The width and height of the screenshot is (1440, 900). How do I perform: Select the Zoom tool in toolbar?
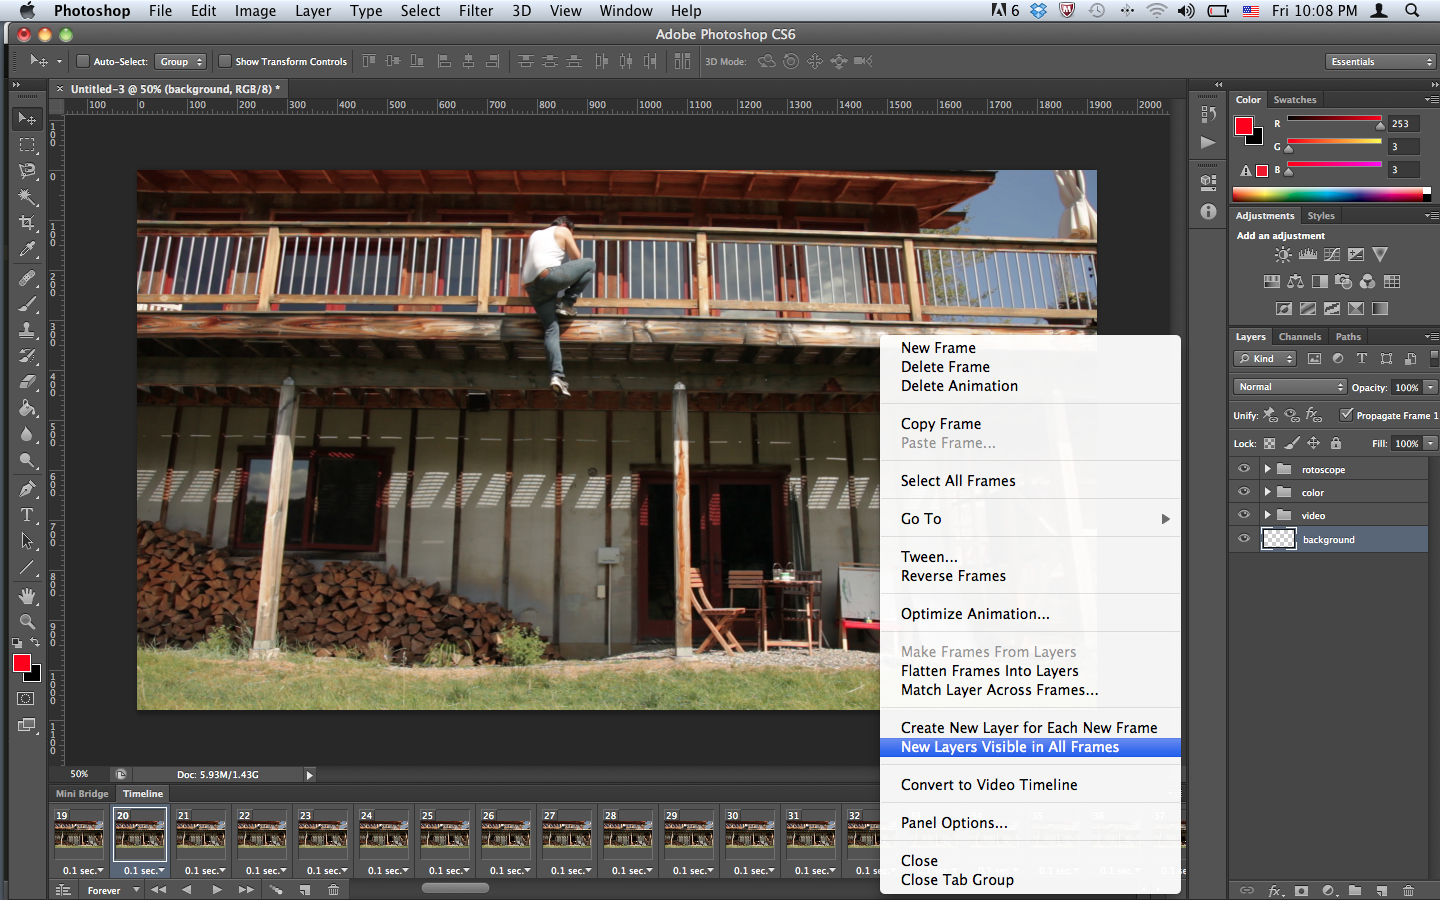27,621
